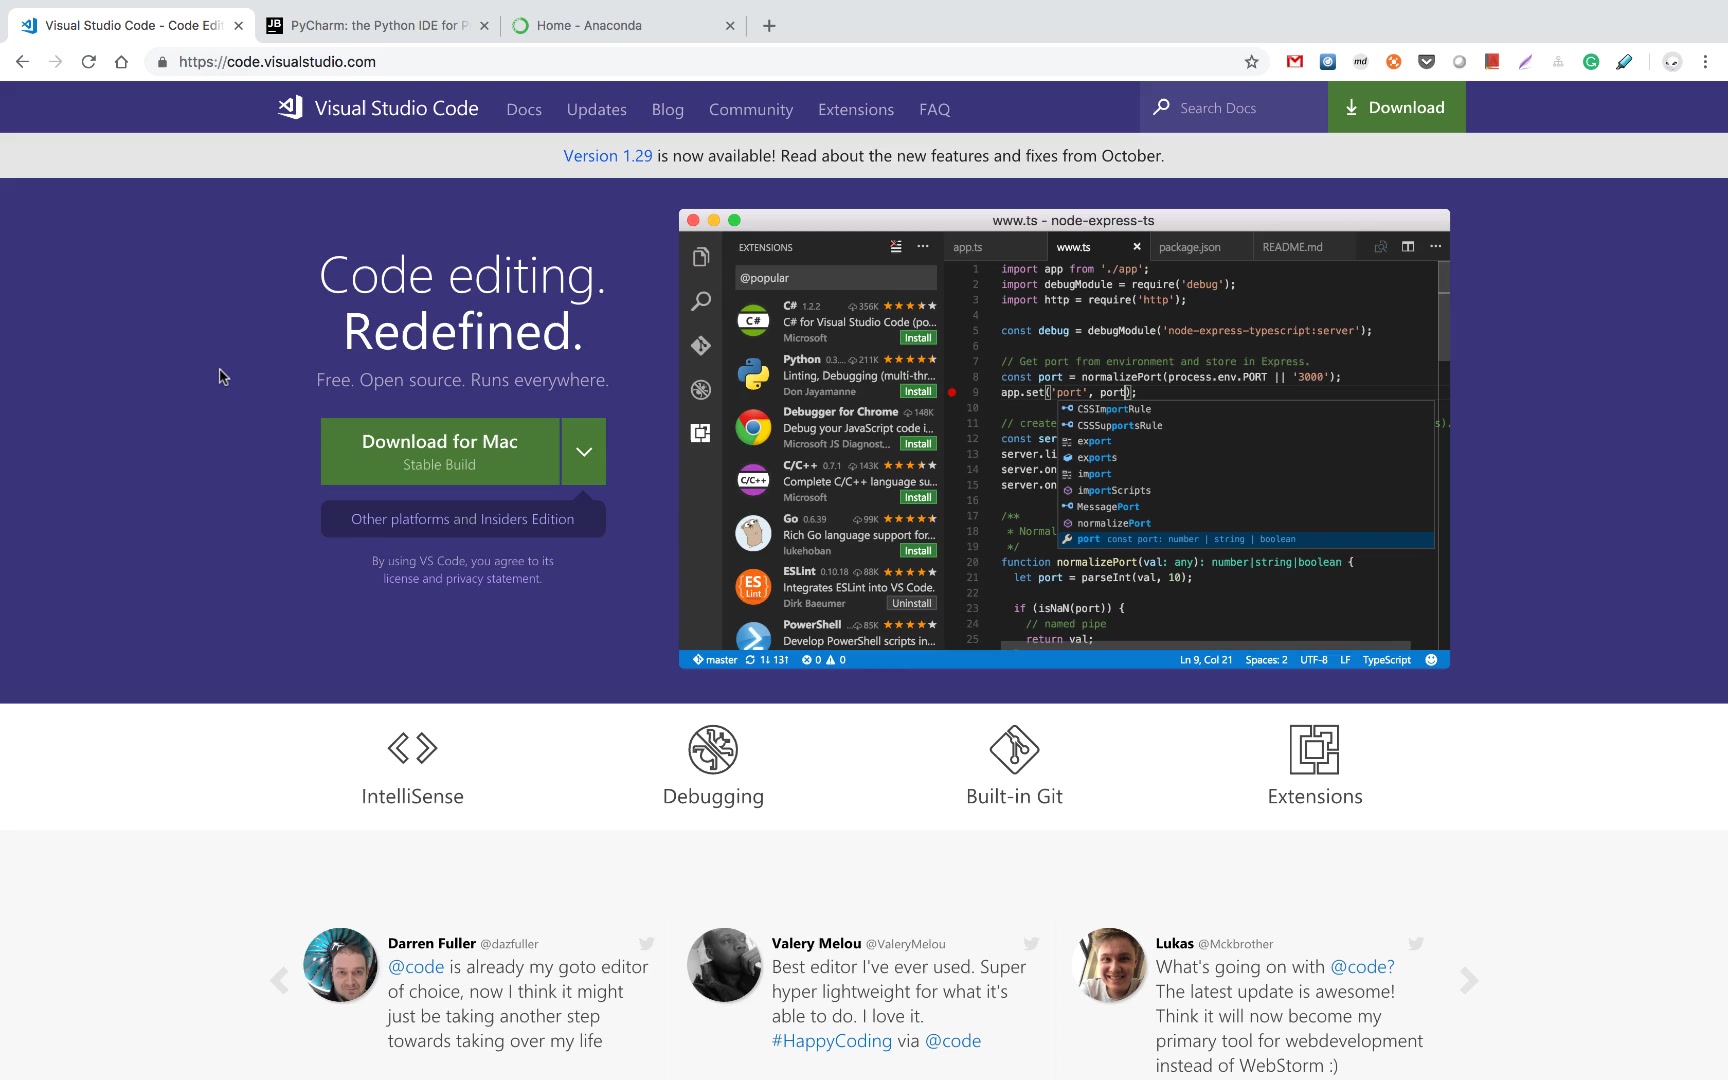Click the Built-in Git feature icon
1728x1080 pixels.
click(1014, 749)
